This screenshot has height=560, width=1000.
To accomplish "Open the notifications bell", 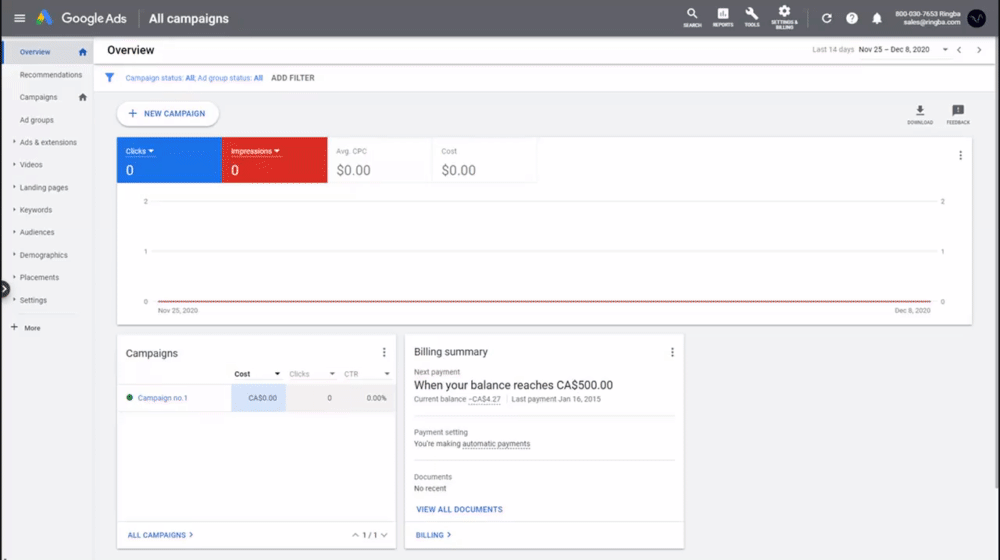I will tap(877, 18).
